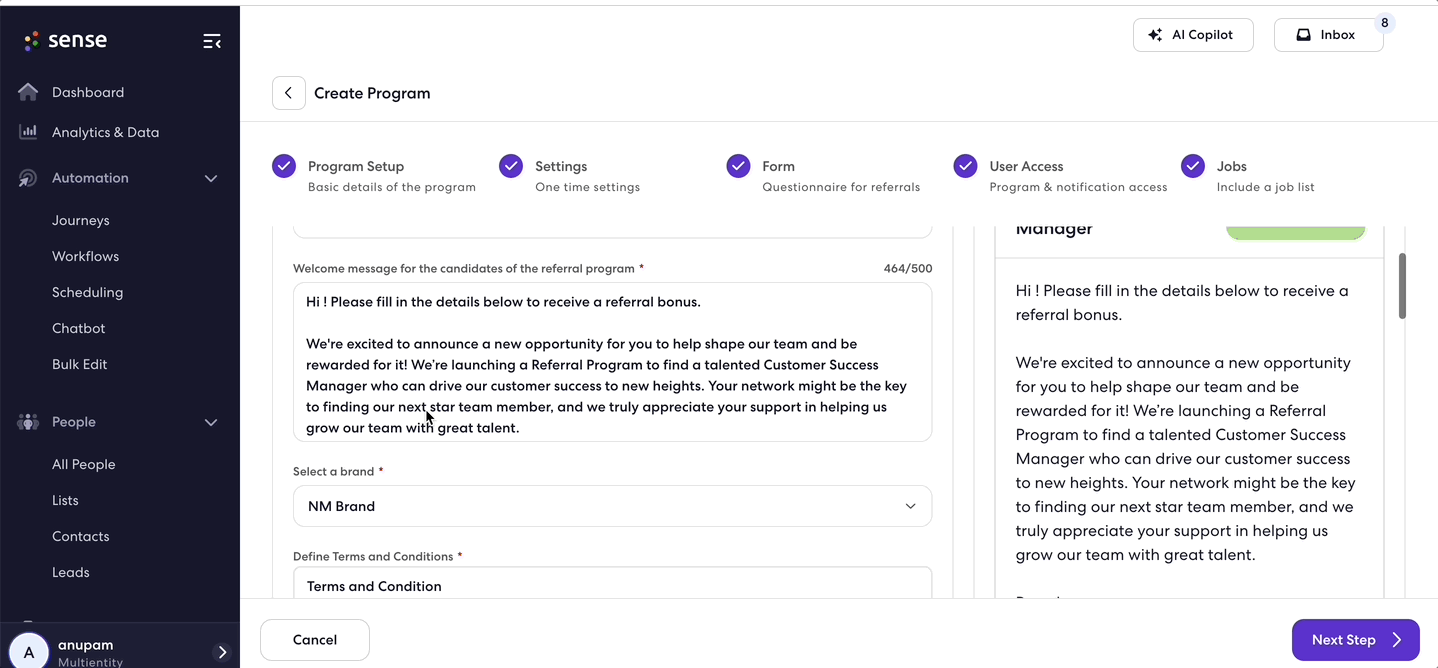Go back using the arrow beside Create Program
Viewport: 1438px width, 668px height.
pyautogui.click(x=289, y=93)
